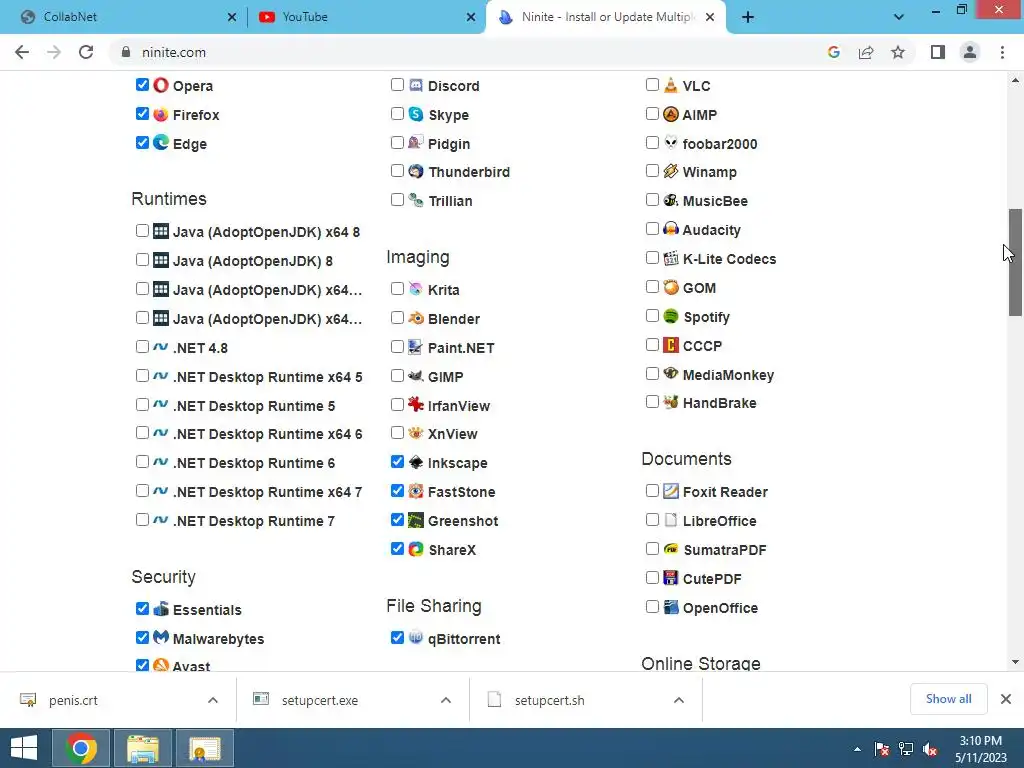Expand options for setupcert.sh download
The height and width of the screenshot is (768, 1024).
[x=679, y=700]
